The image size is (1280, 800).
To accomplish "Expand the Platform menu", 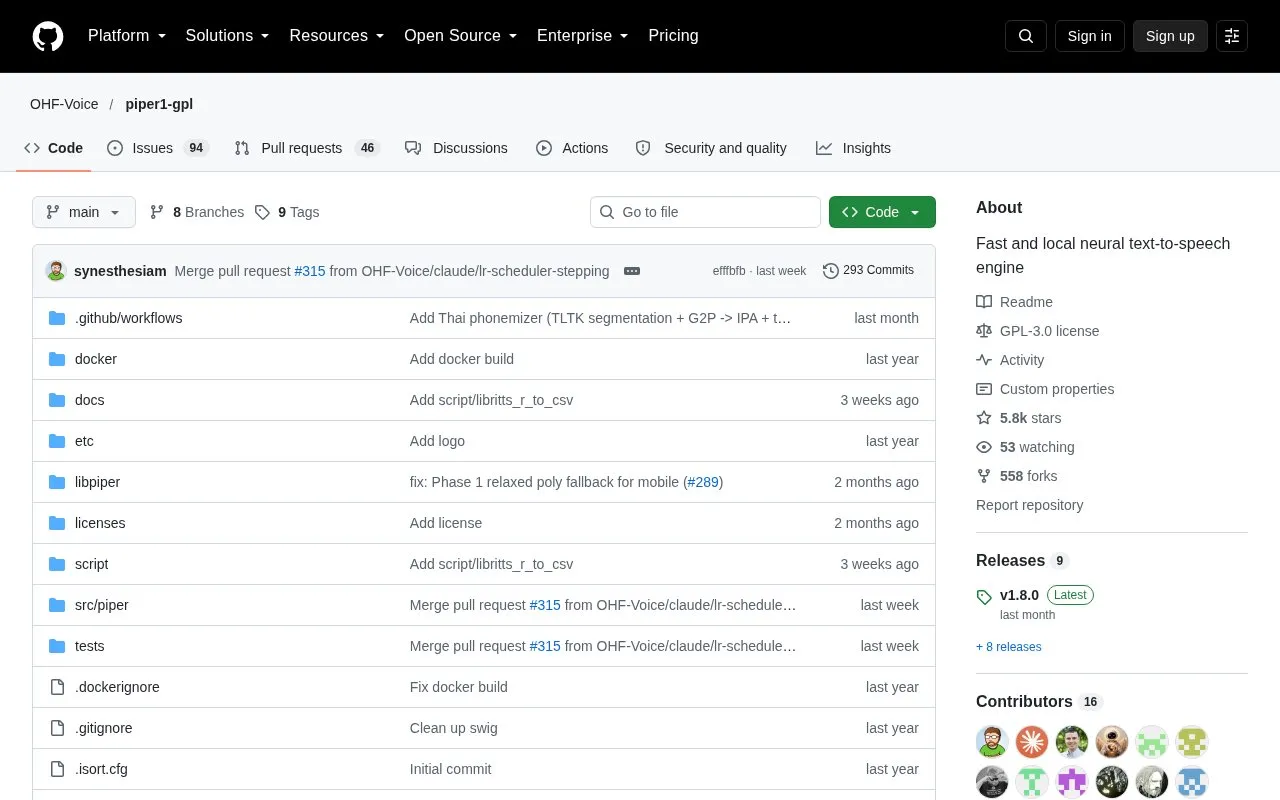I will click(x=127, y=36).
